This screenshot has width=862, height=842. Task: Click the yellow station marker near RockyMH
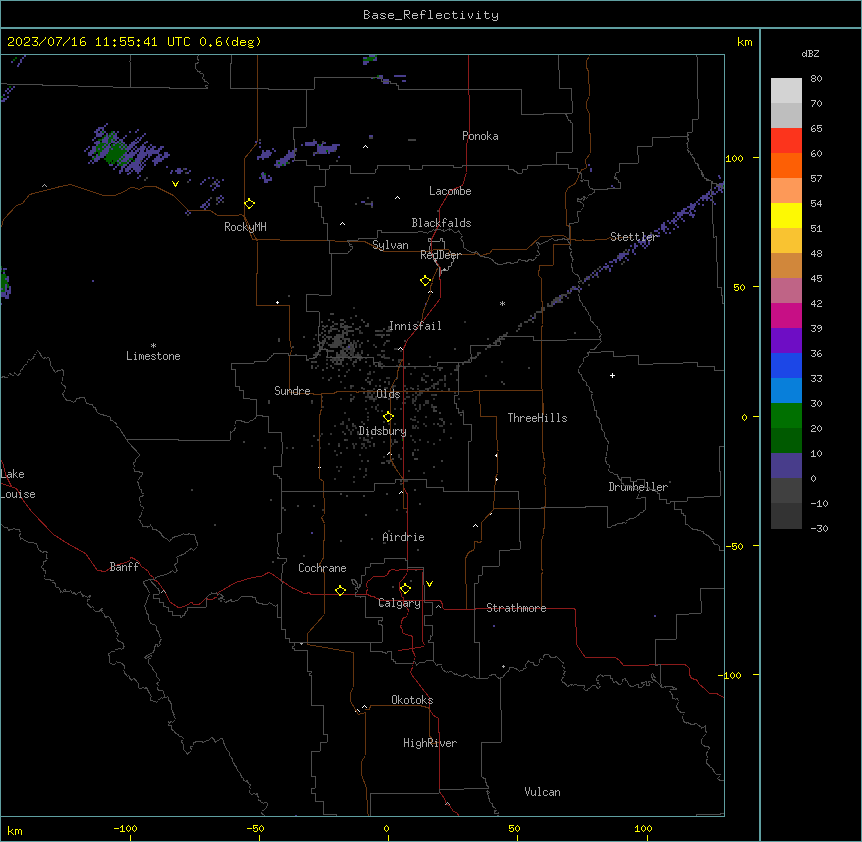click(x=250, y=204)
